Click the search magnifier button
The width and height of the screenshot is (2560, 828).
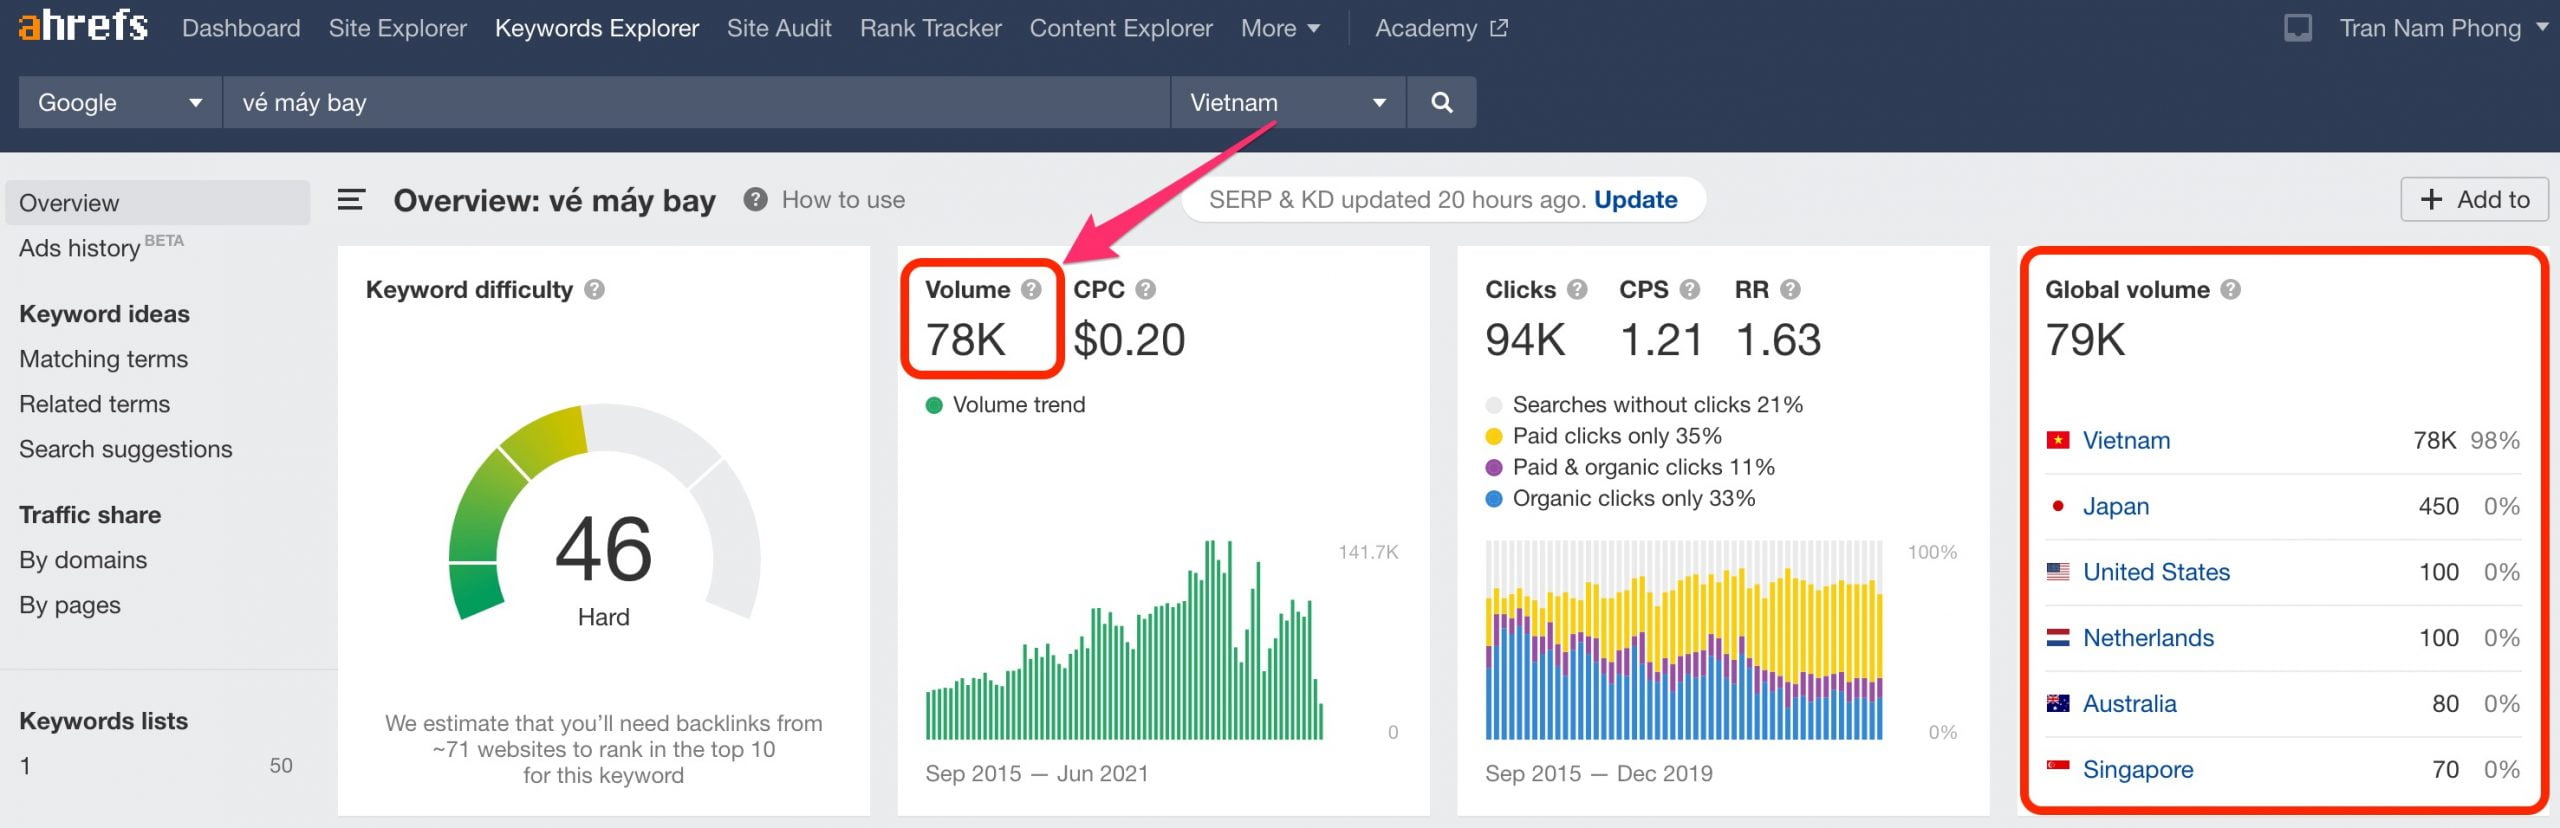coord(1441,102)
